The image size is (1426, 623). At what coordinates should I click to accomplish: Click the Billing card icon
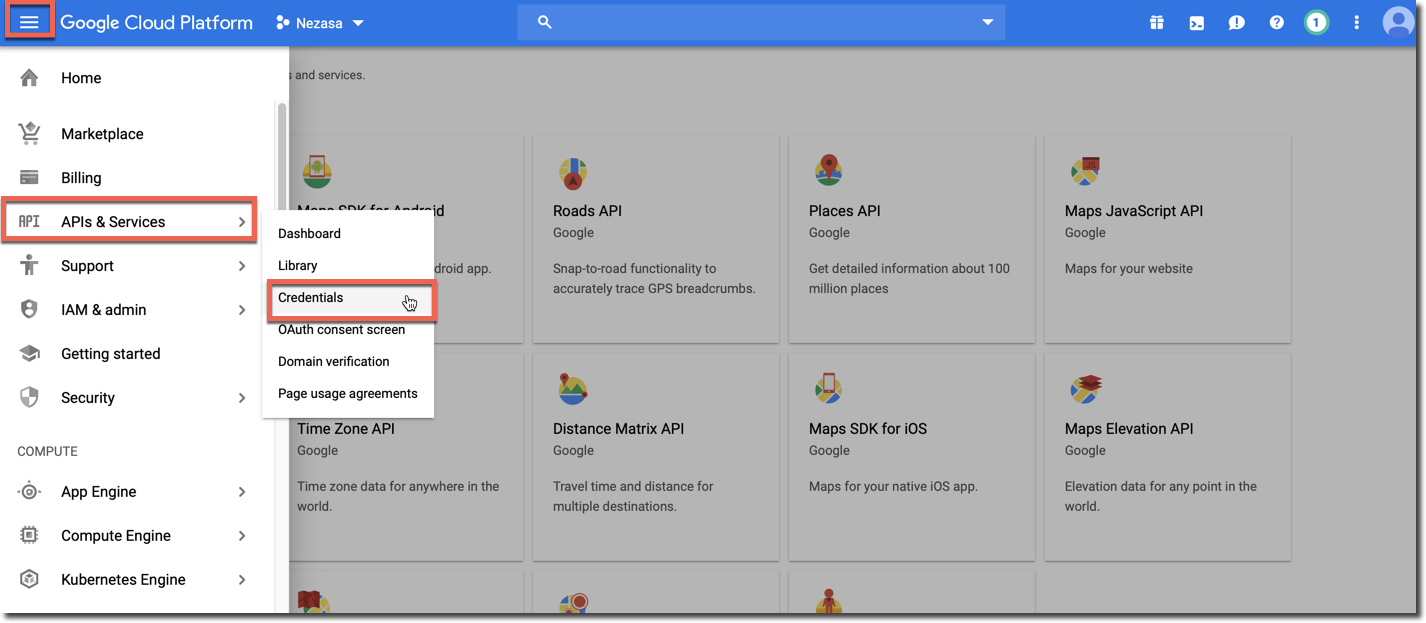29,178
